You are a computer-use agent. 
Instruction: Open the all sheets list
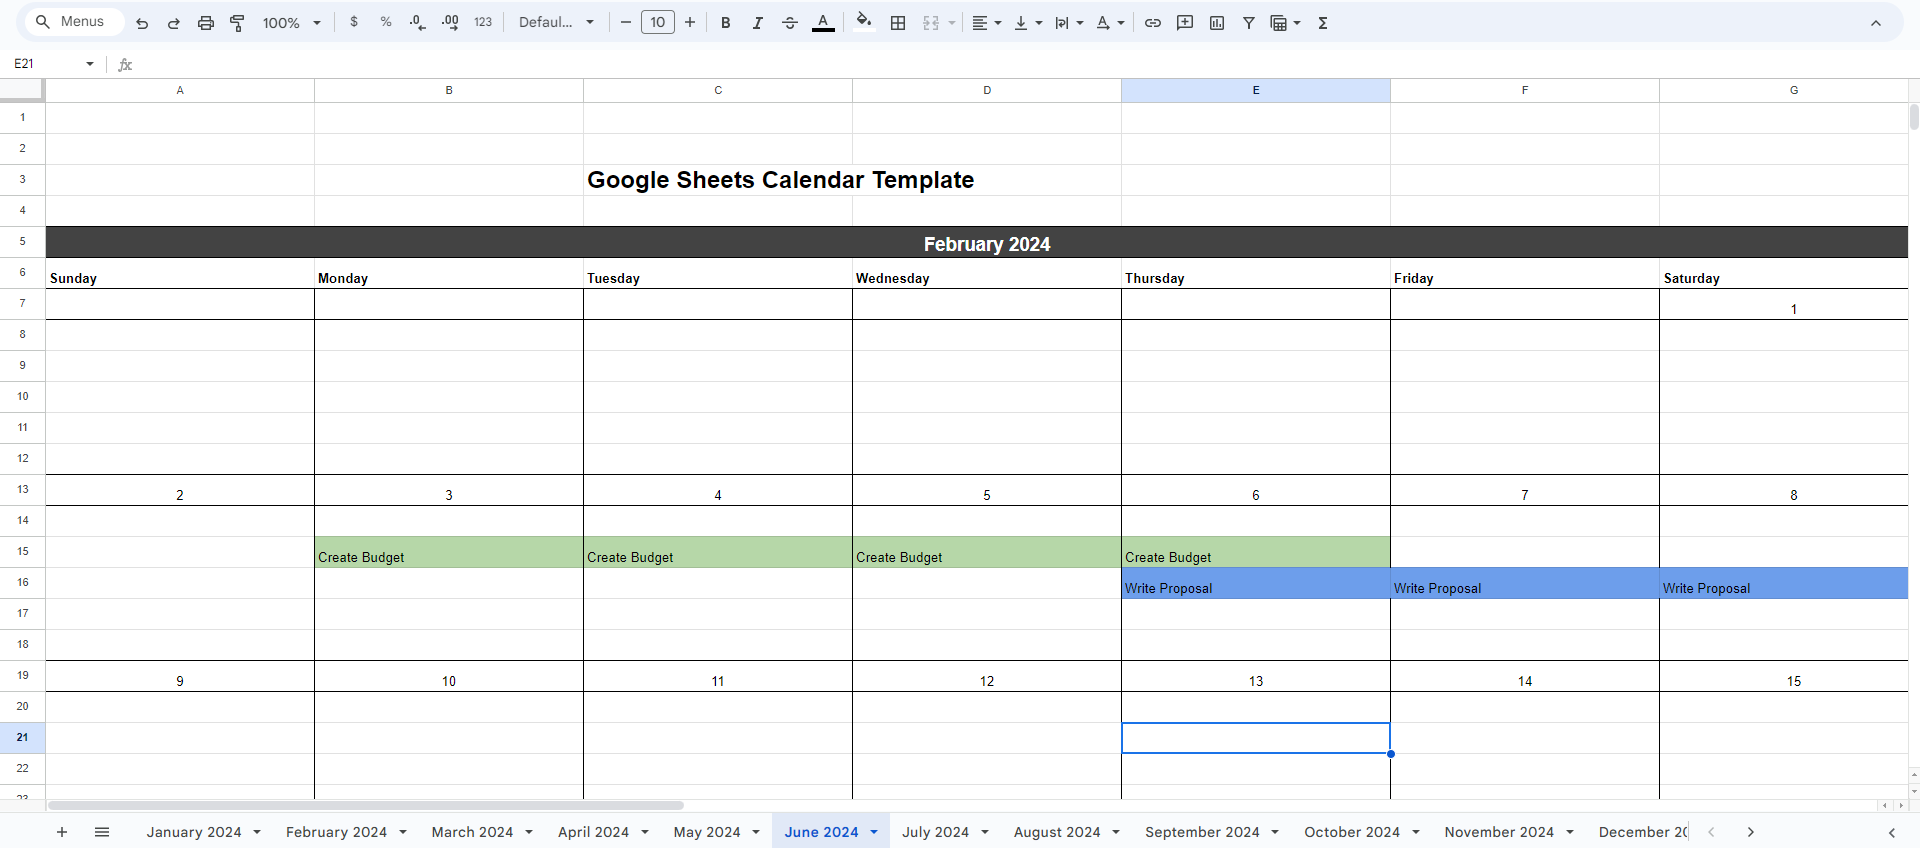pyautogui.click(x=102, y=832)
